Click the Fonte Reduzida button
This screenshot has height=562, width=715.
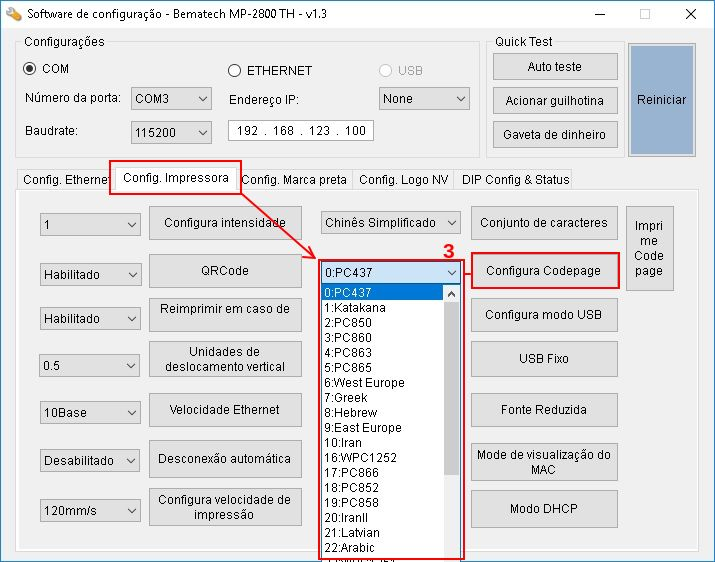pyautogui.click(x=544, y=410)
